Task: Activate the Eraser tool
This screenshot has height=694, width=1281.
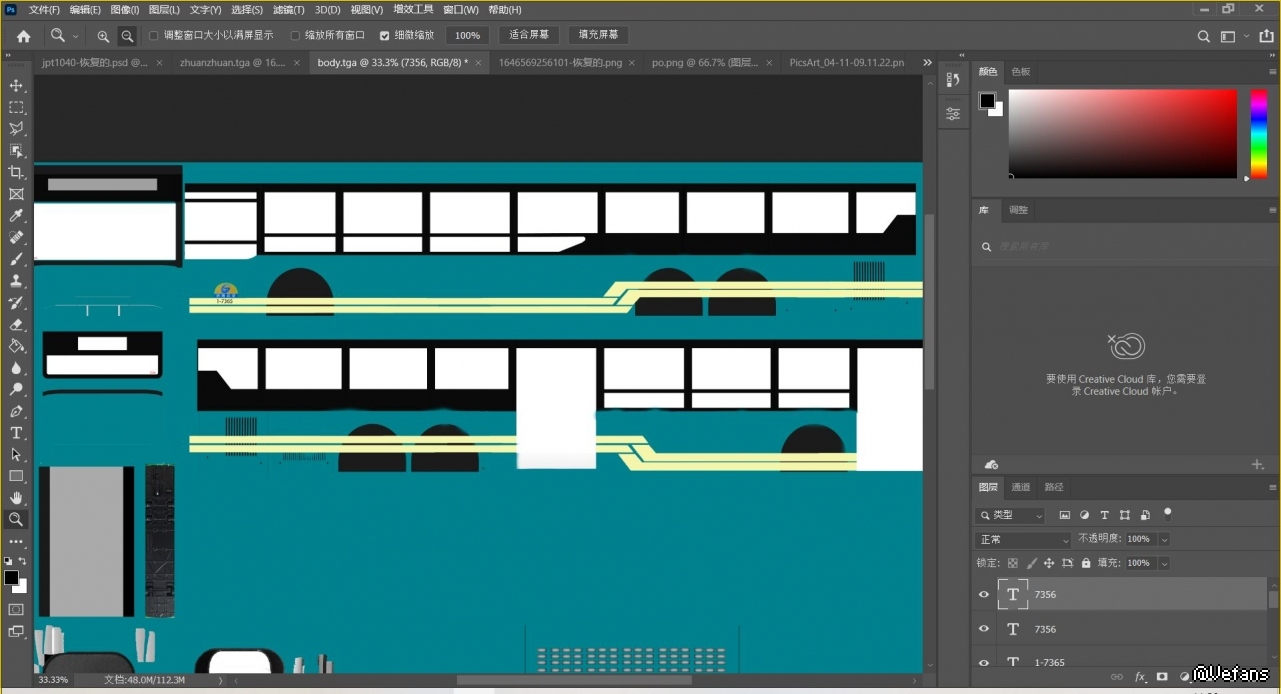Action: [16, 324]
